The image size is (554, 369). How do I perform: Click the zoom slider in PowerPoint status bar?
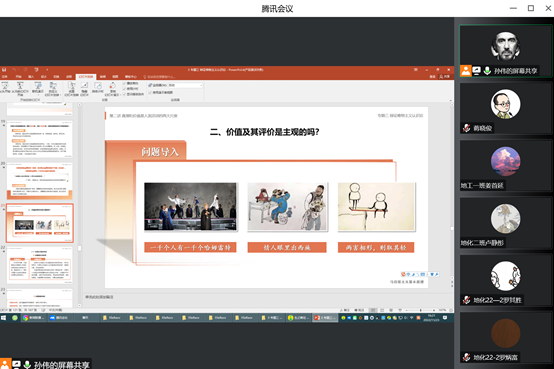tap(420, 310)
